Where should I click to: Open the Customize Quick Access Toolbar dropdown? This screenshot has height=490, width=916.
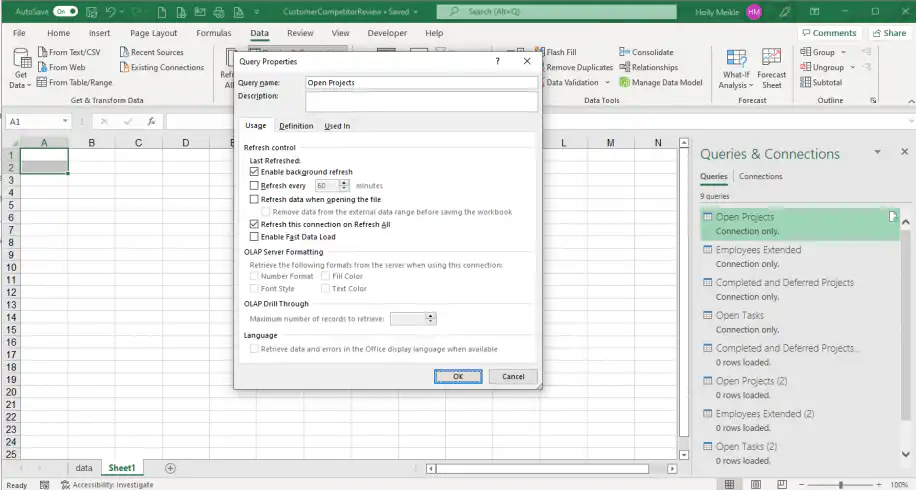pyautogui.click(x=256, y=12)
